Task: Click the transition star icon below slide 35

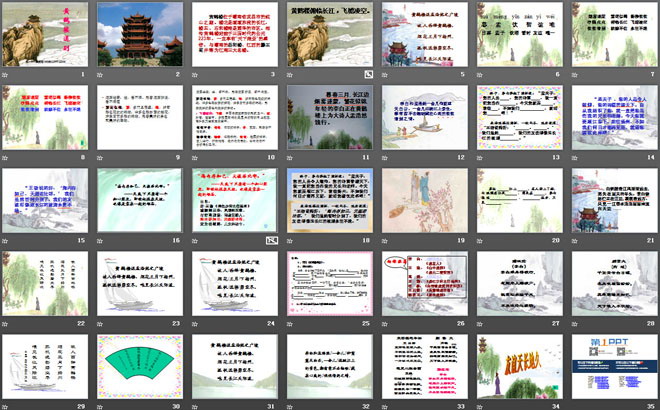Action: [x=574, y=405]
